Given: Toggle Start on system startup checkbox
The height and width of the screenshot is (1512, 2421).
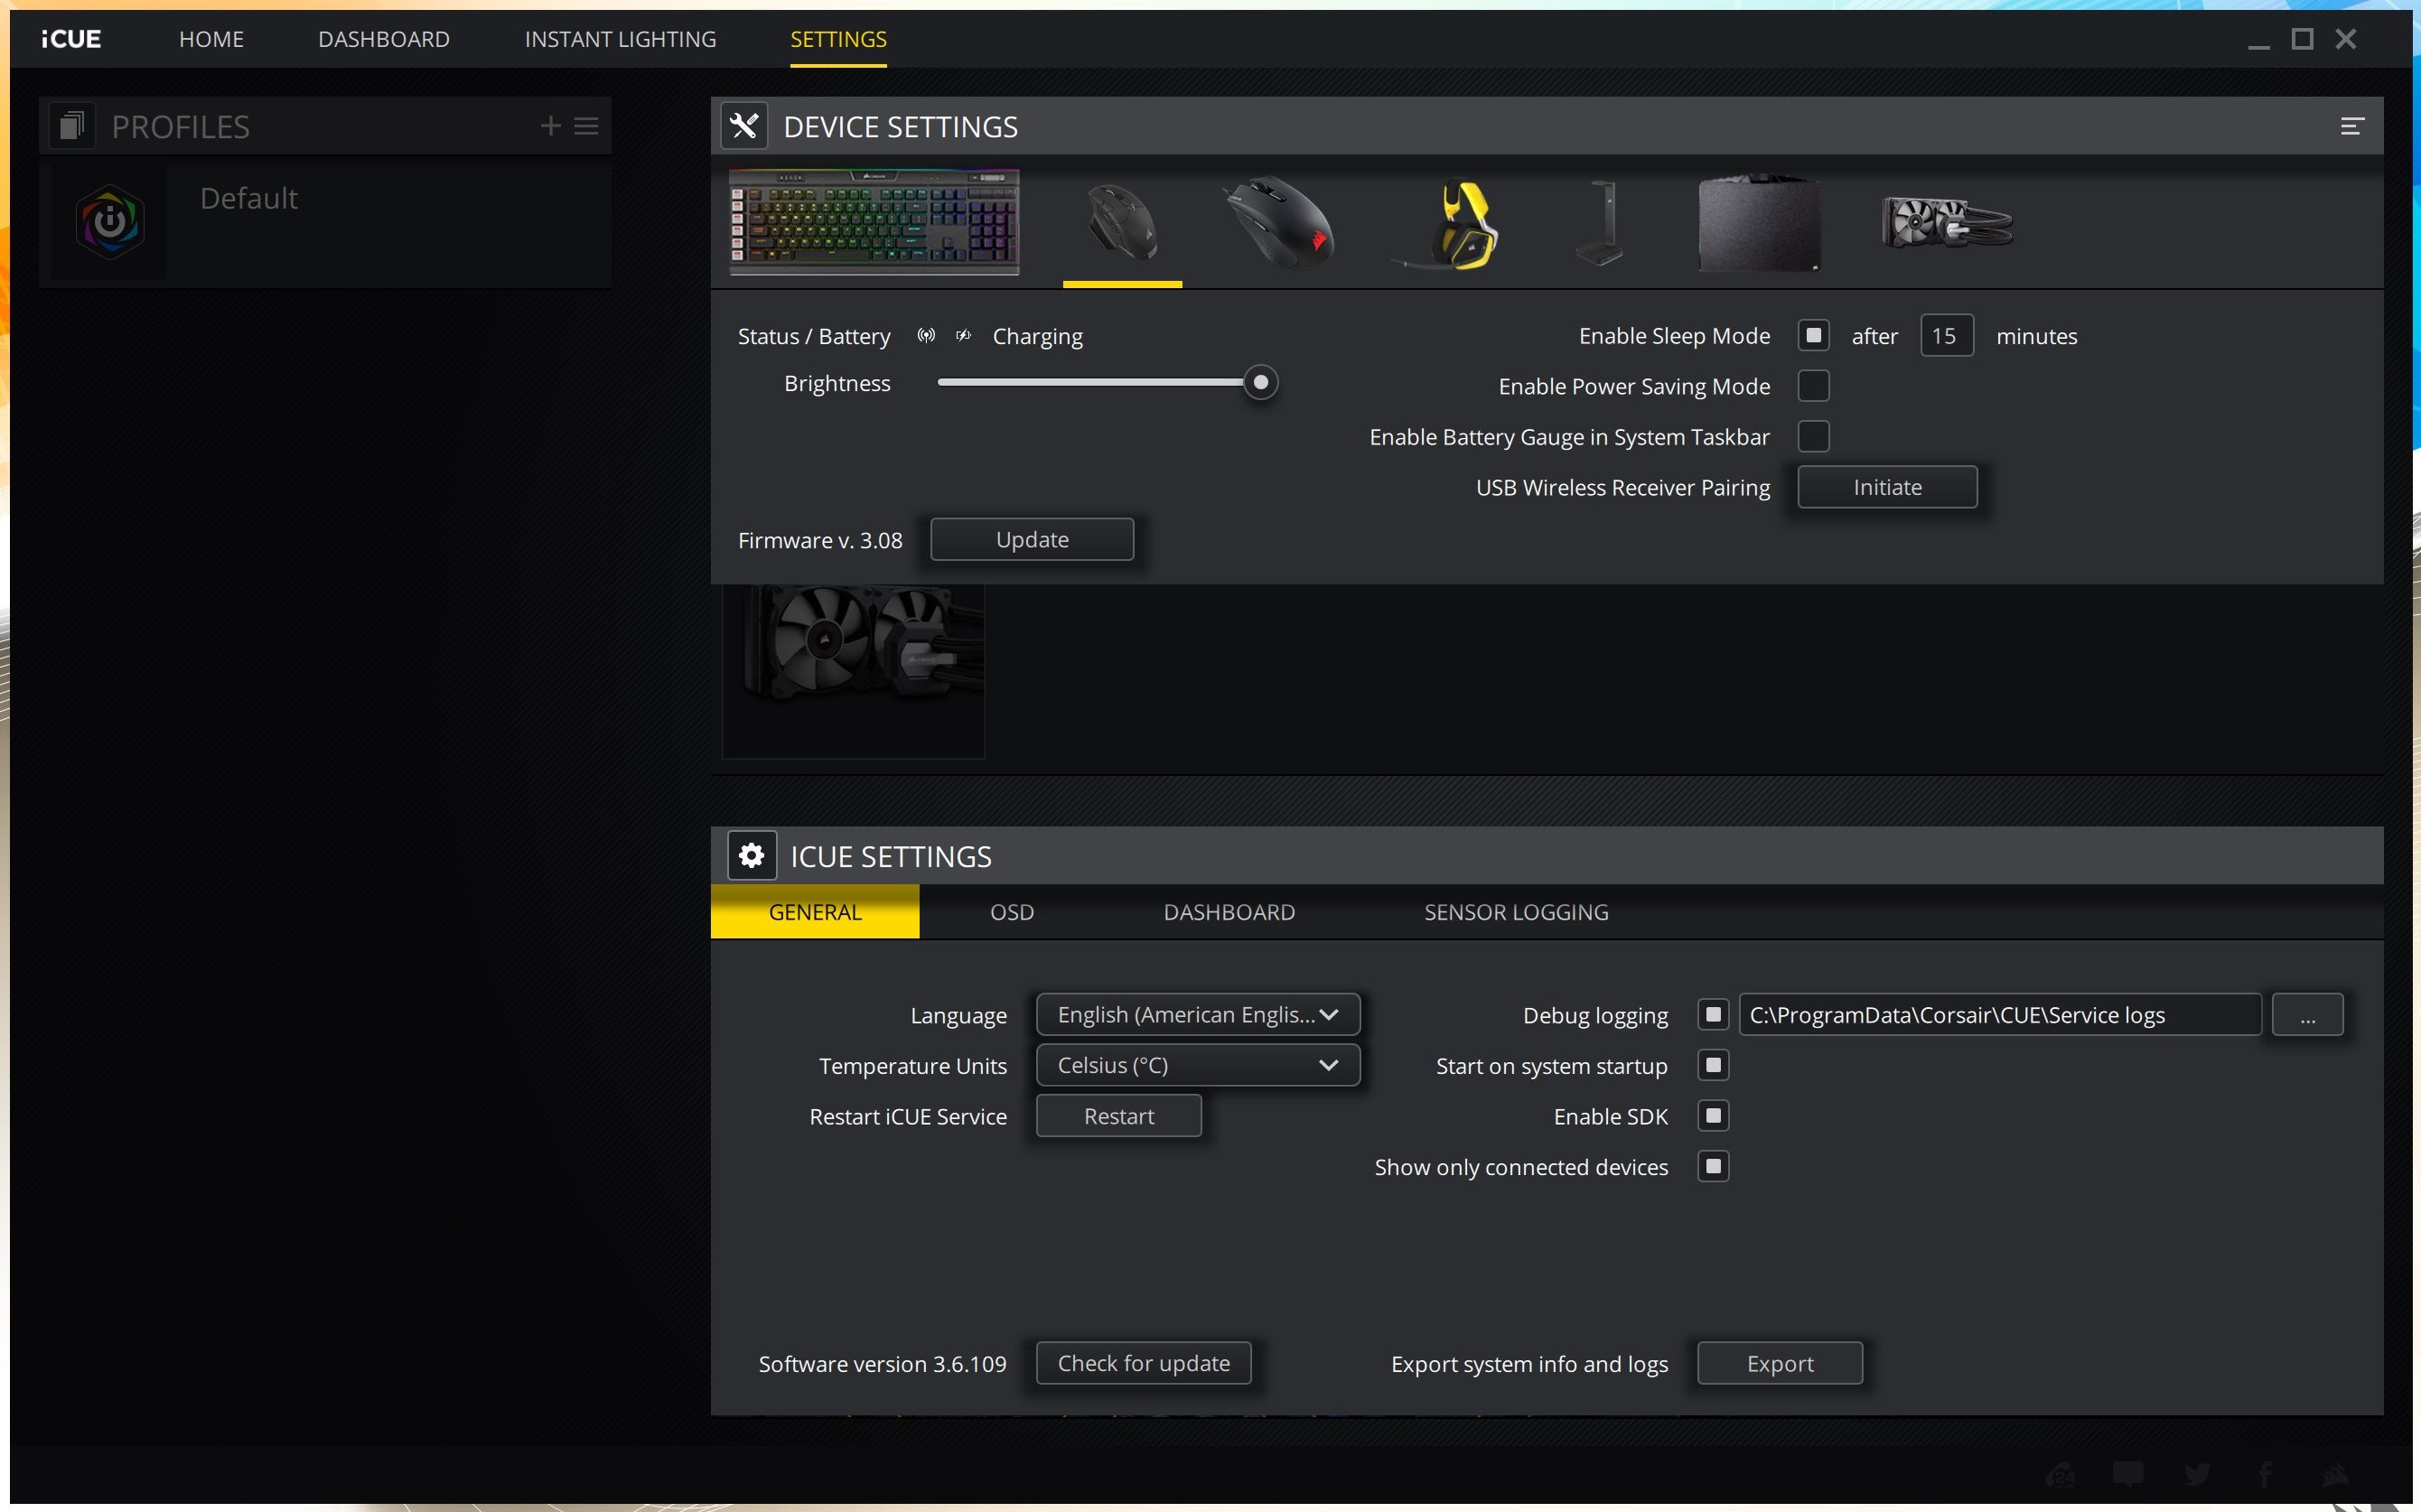Looking at the screenshot, I should [x=1713, y=1066].
